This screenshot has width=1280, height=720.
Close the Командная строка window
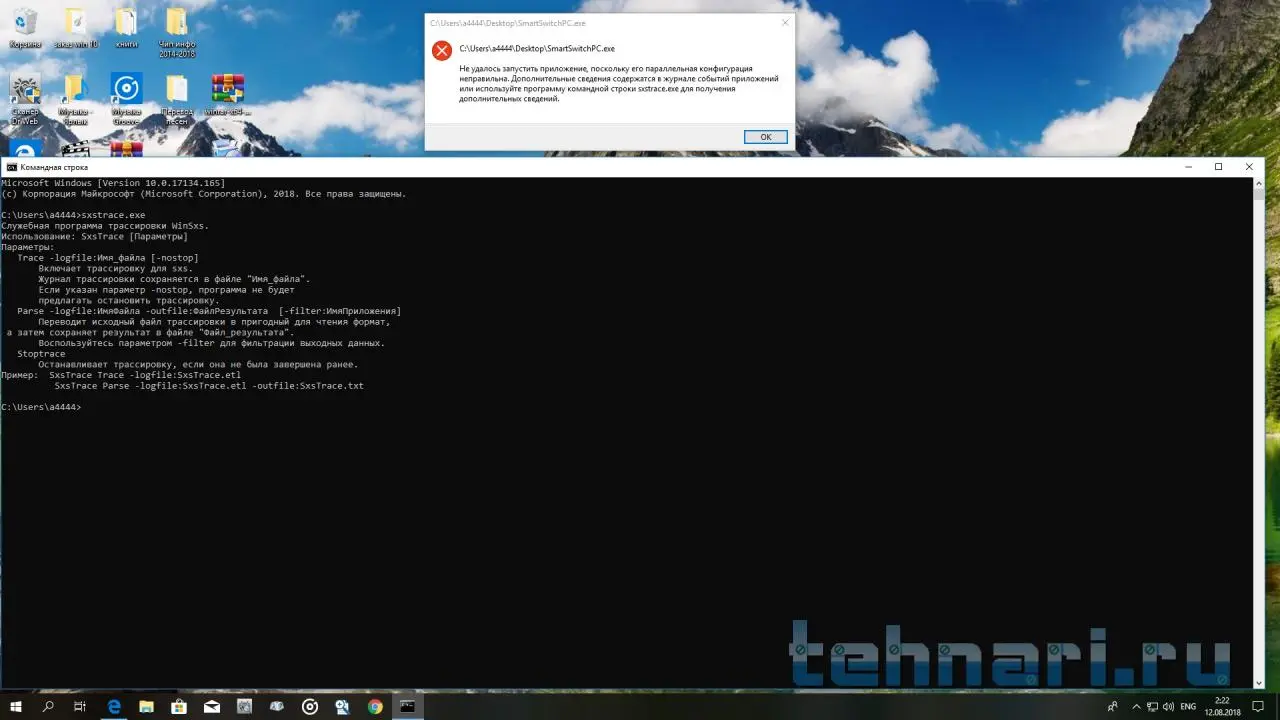1249,167
